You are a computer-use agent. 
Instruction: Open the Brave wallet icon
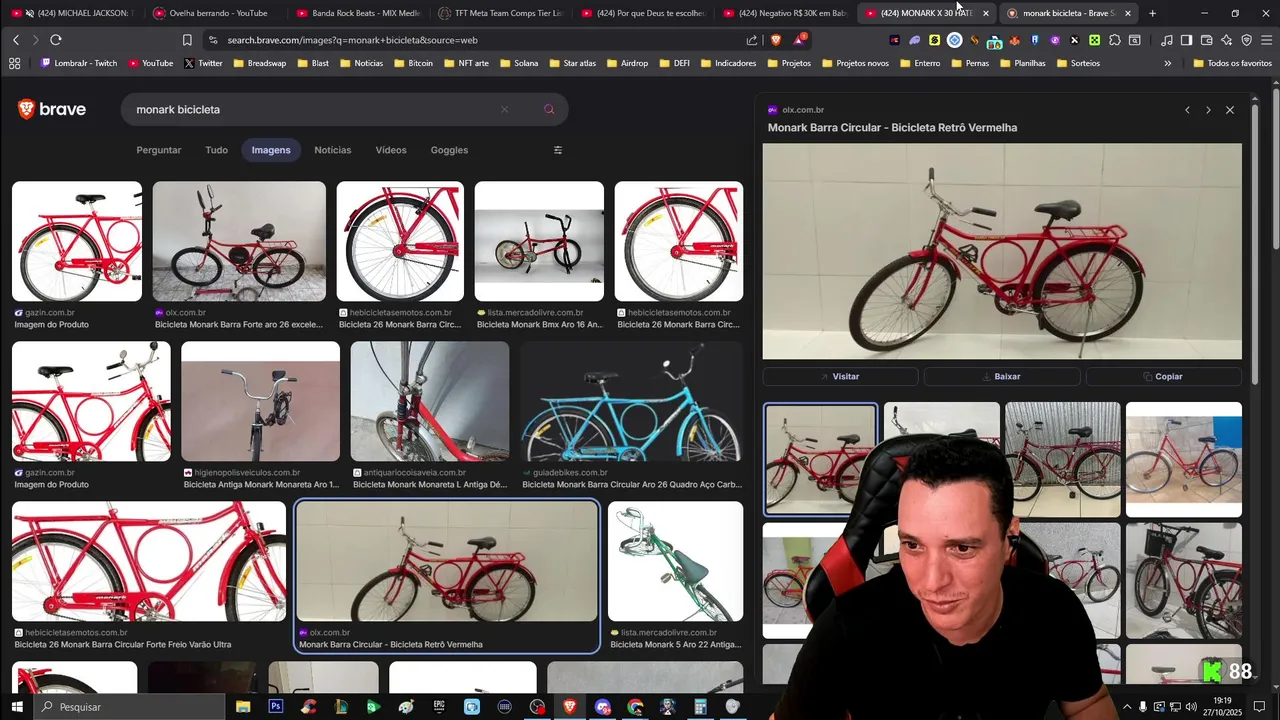1206,40
